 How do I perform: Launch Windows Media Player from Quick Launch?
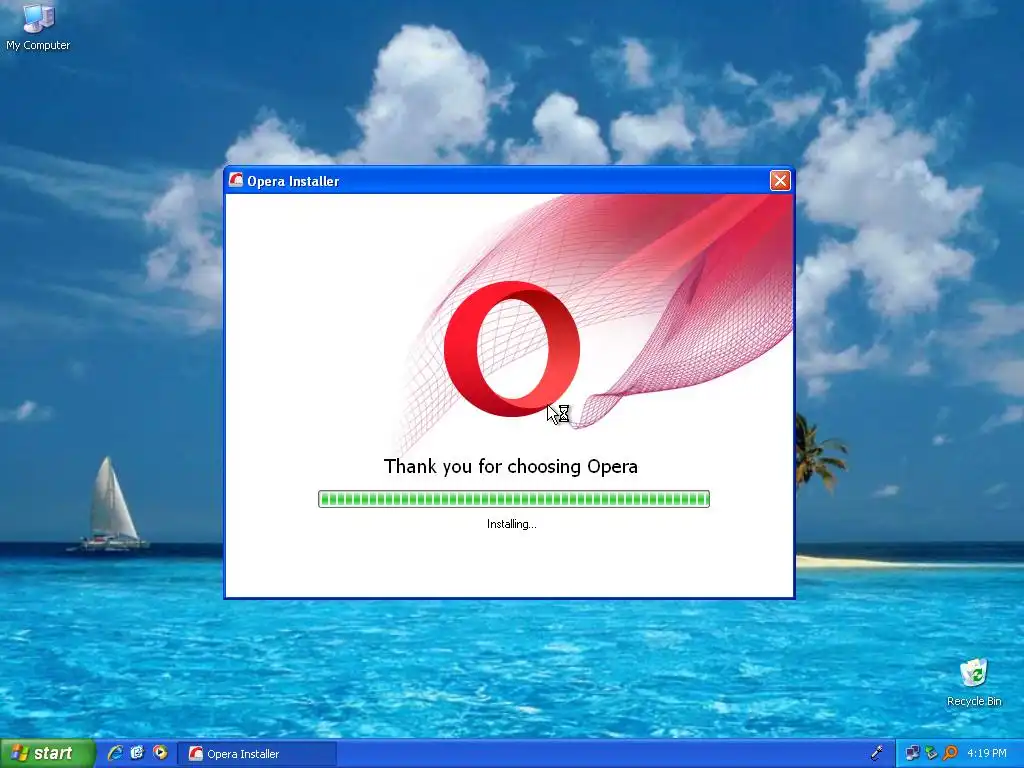pos(160,753)
